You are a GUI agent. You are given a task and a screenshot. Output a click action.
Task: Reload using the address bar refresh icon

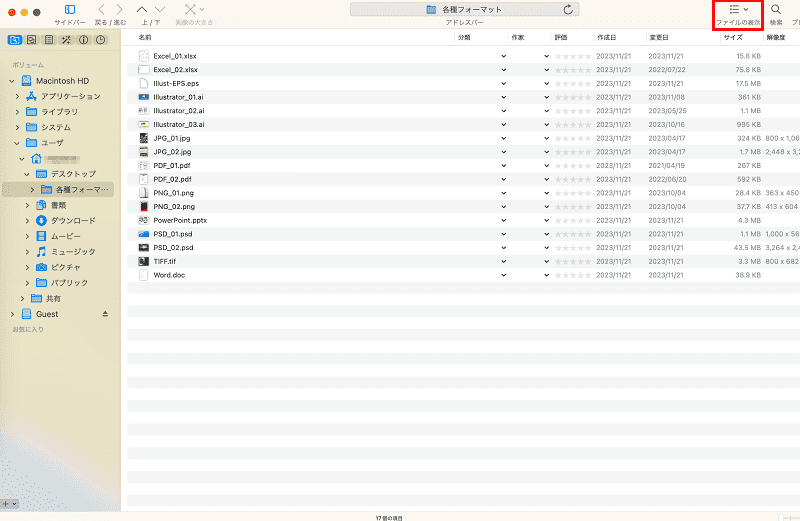click(x=568, y=9)
